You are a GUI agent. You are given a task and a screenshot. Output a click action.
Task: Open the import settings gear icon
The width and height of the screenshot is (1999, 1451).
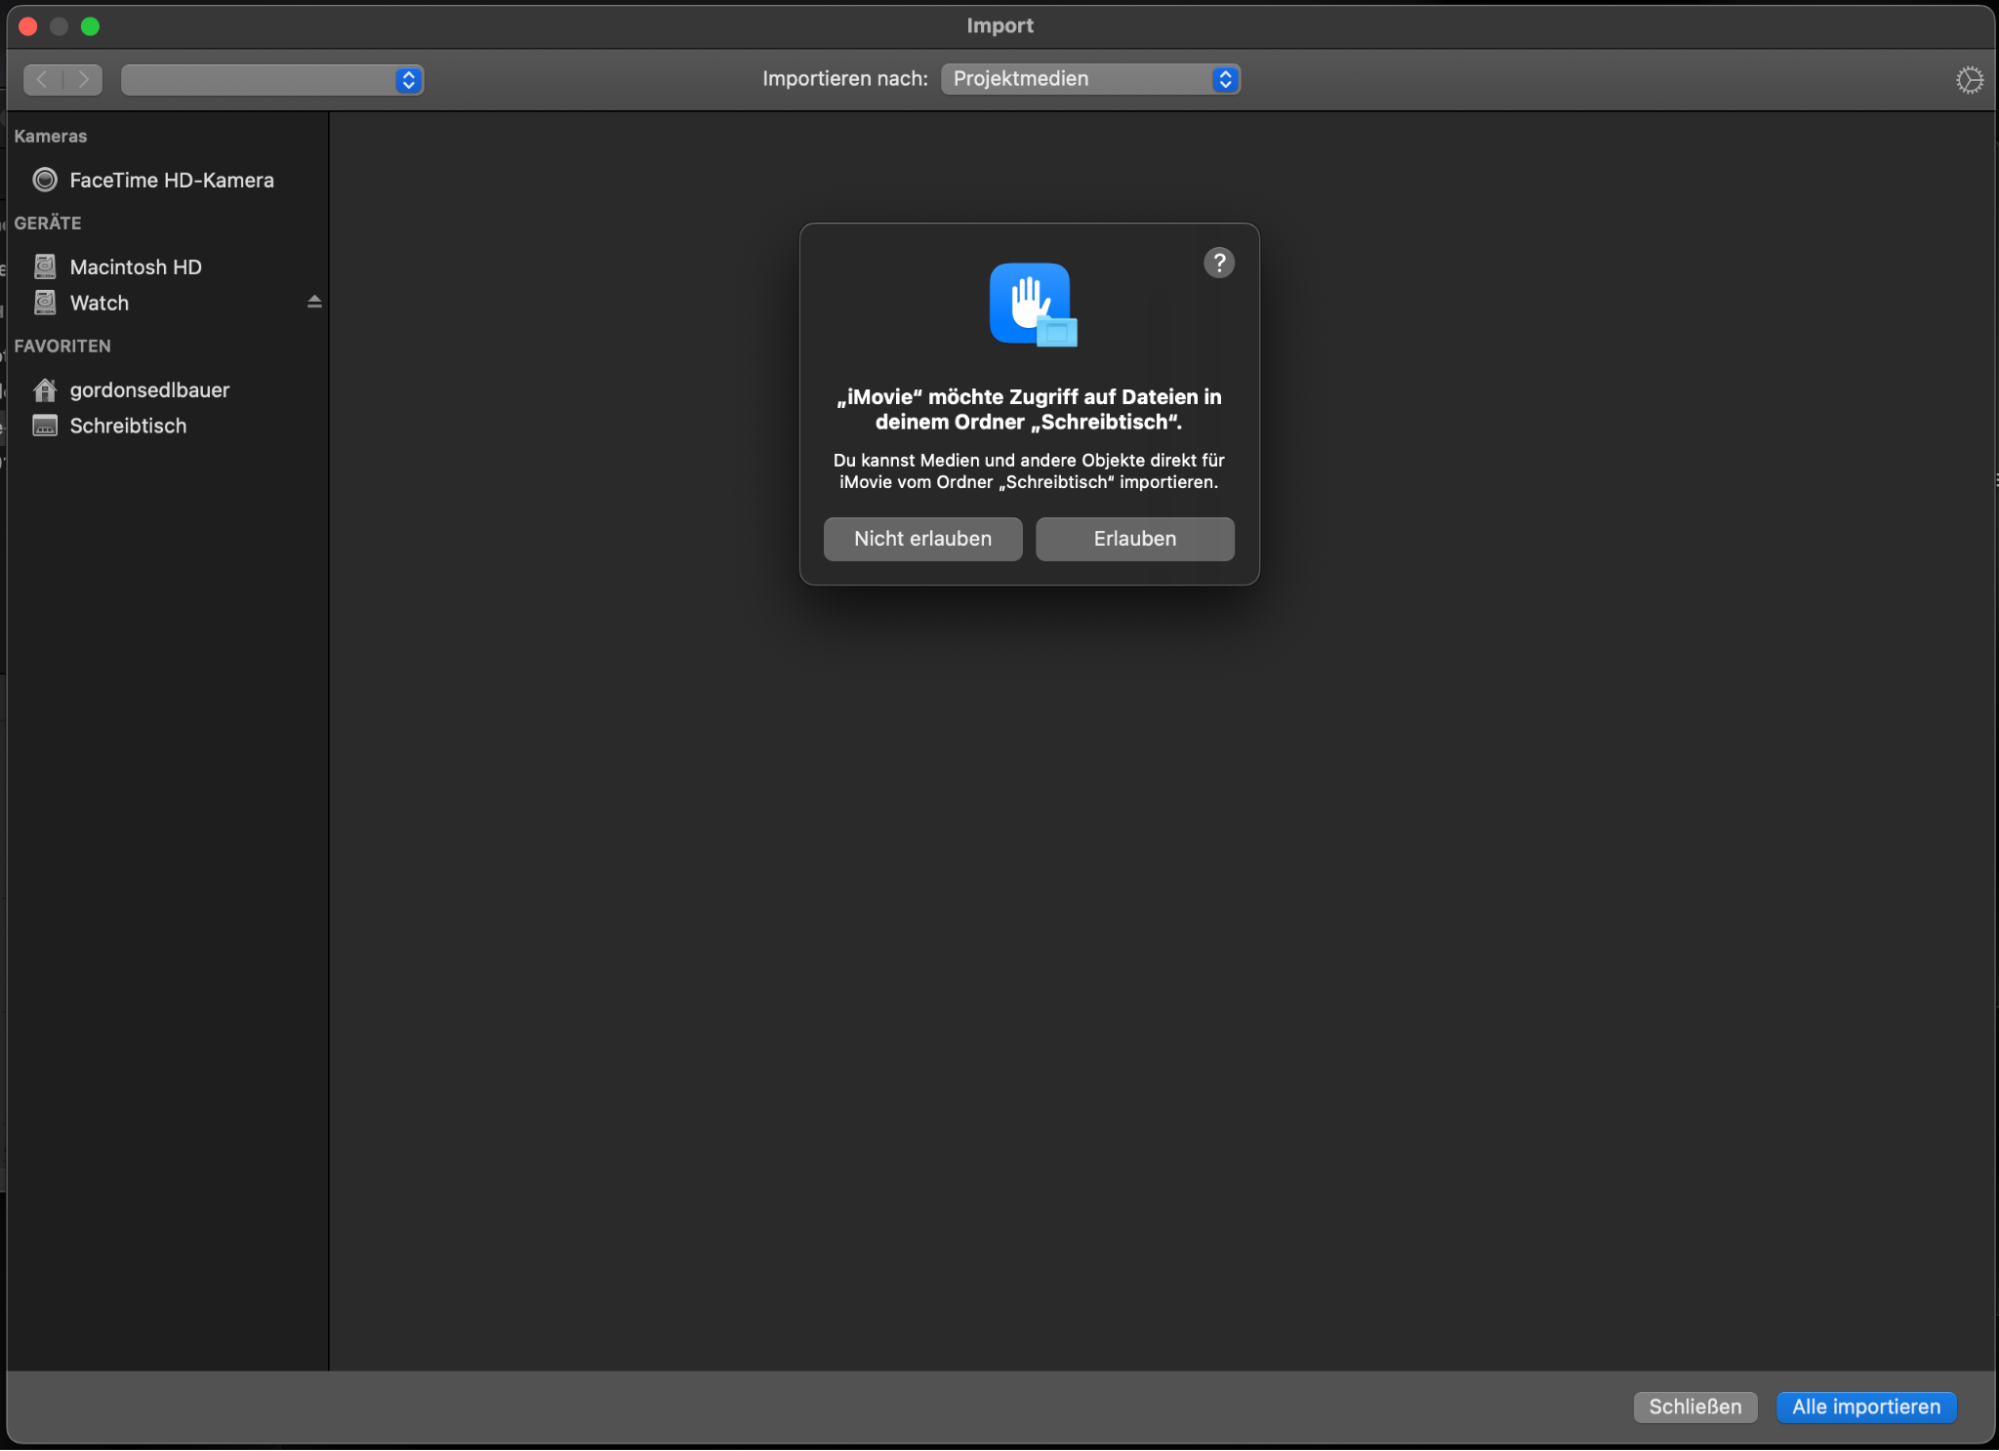[x=1969, y=80]
